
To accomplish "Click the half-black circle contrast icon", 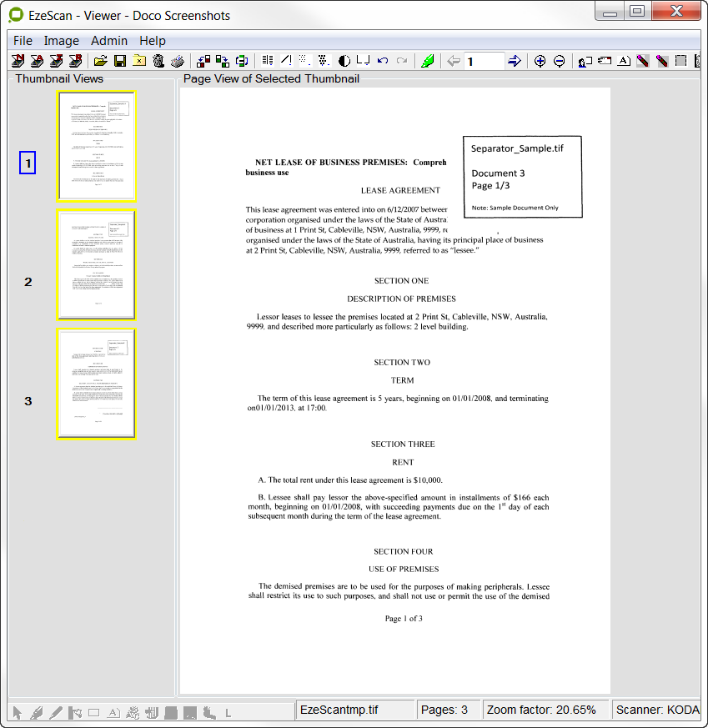I will click(345, 61).
